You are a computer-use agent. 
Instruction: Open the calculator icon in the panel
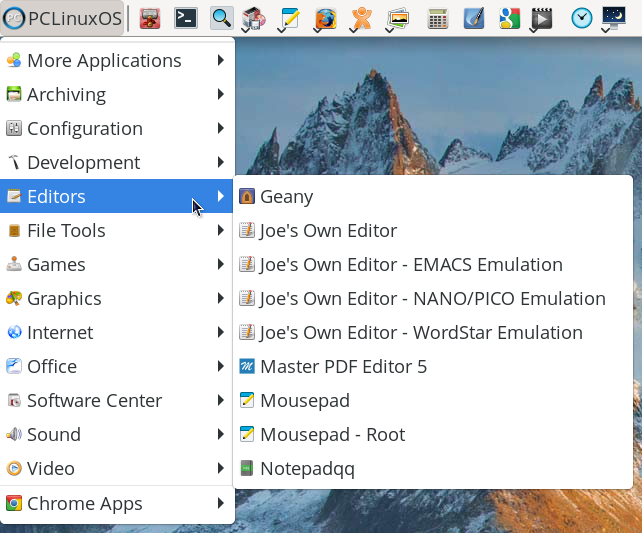tap(437, 18)
